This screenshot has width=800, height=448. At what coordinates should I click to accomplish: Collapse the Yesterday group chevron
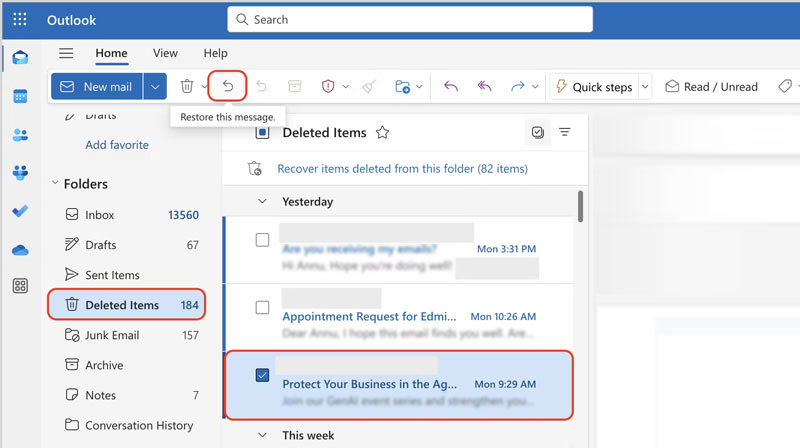pos(263,201)
